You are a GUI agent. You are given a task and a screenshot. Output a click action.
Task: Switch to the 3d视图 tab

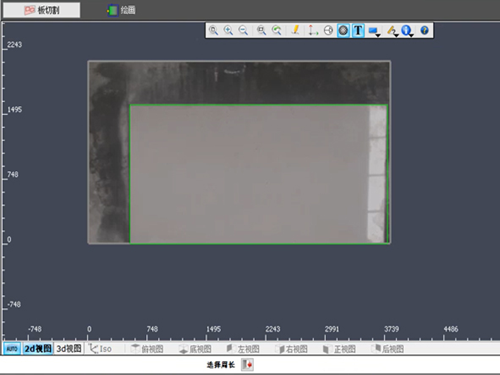(69, 349)
